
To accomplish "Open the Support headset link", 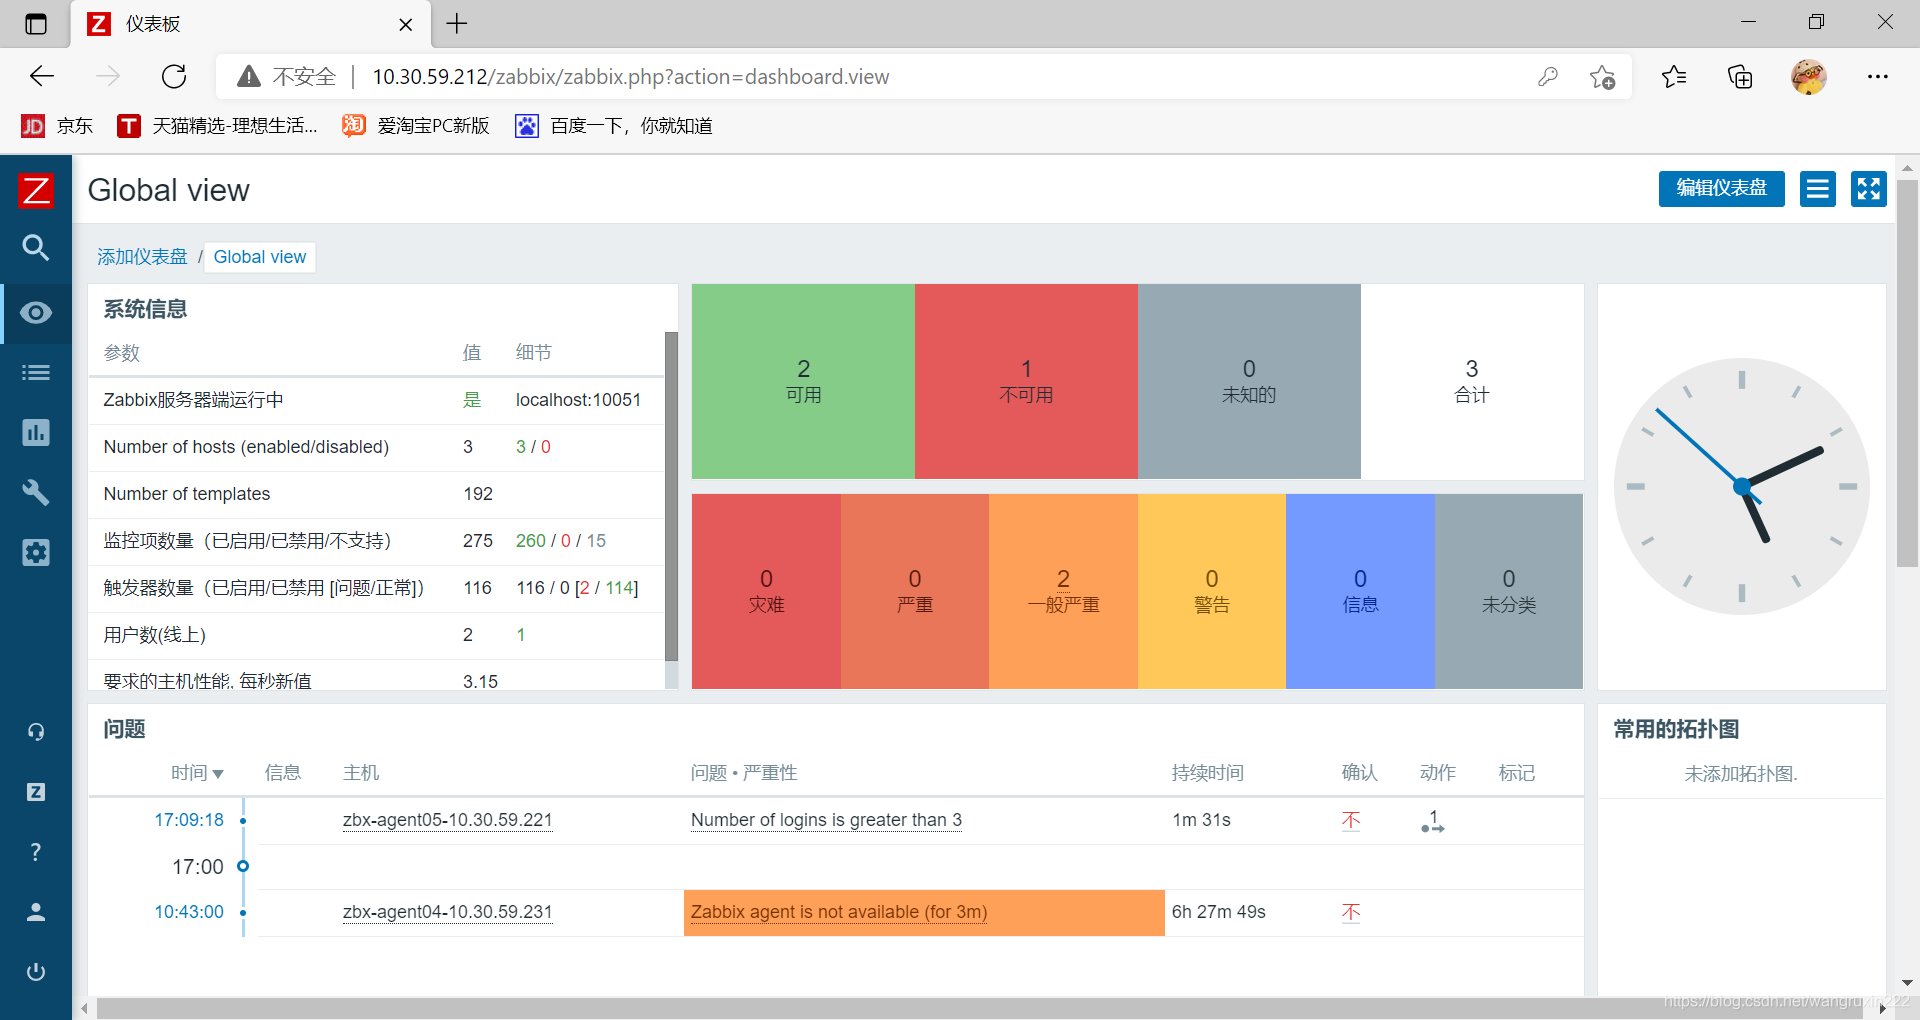I will point(36,732).
